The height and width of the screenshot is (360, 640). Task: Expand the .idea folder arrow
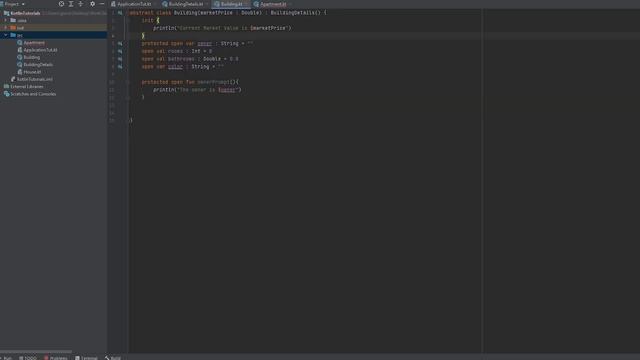(6, 20)
